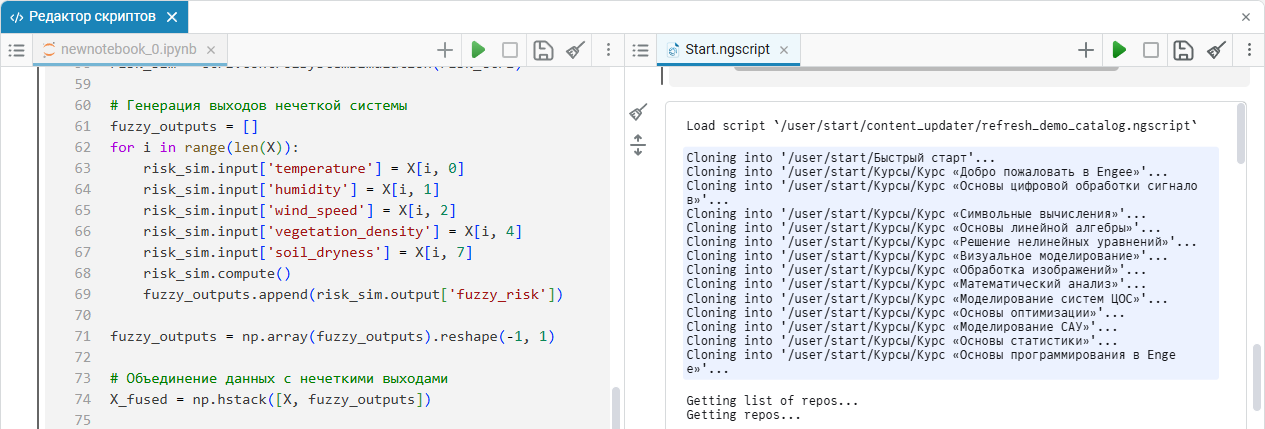Close the script editor window with top-right X
1265x429 pixels.
(x=1246, y=17)
